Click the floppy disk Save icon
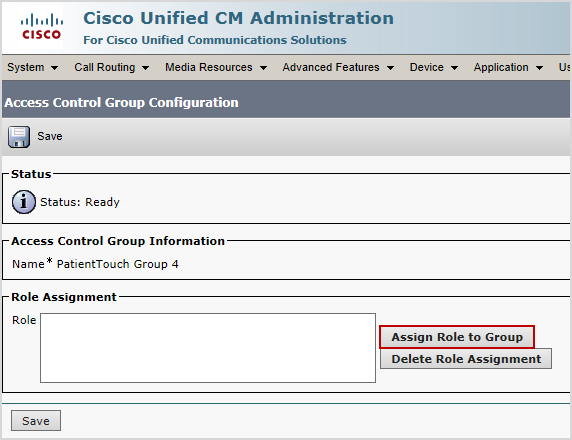Screen dimensions: 572x440 [x=19, y=137]
